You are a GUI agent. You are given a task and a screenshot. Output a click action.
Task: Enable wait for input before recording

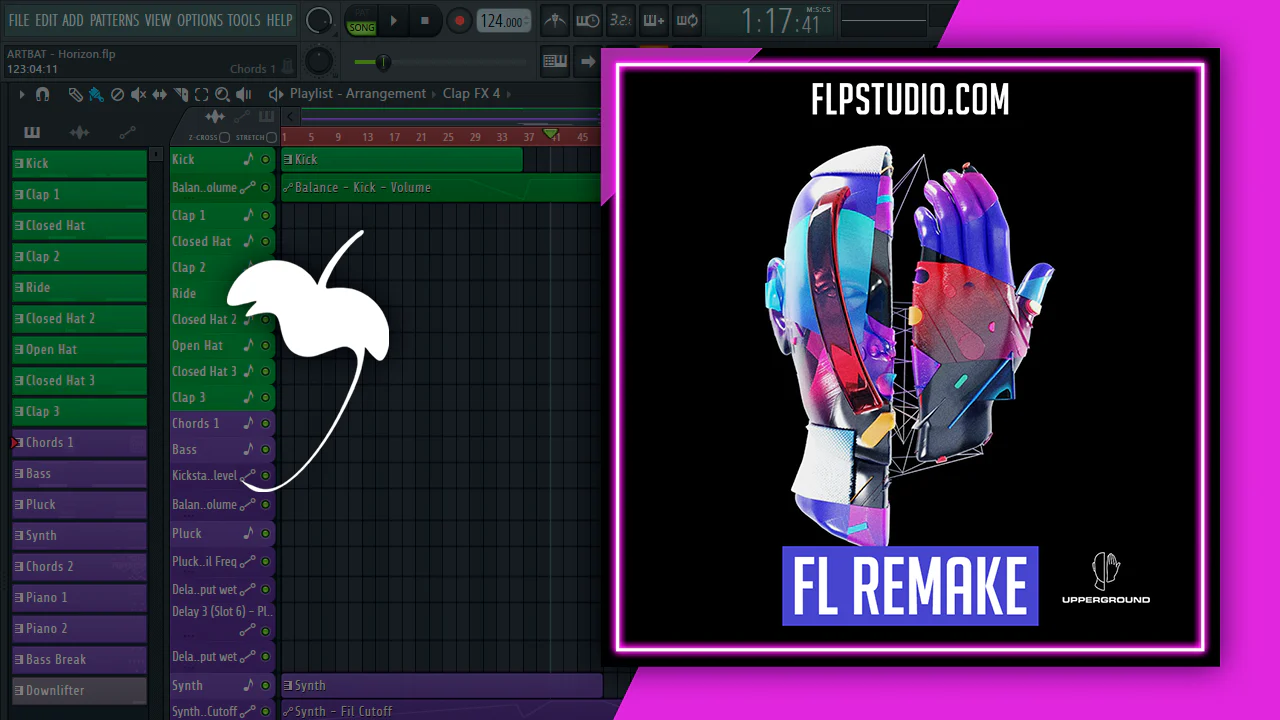click(588, 20)
